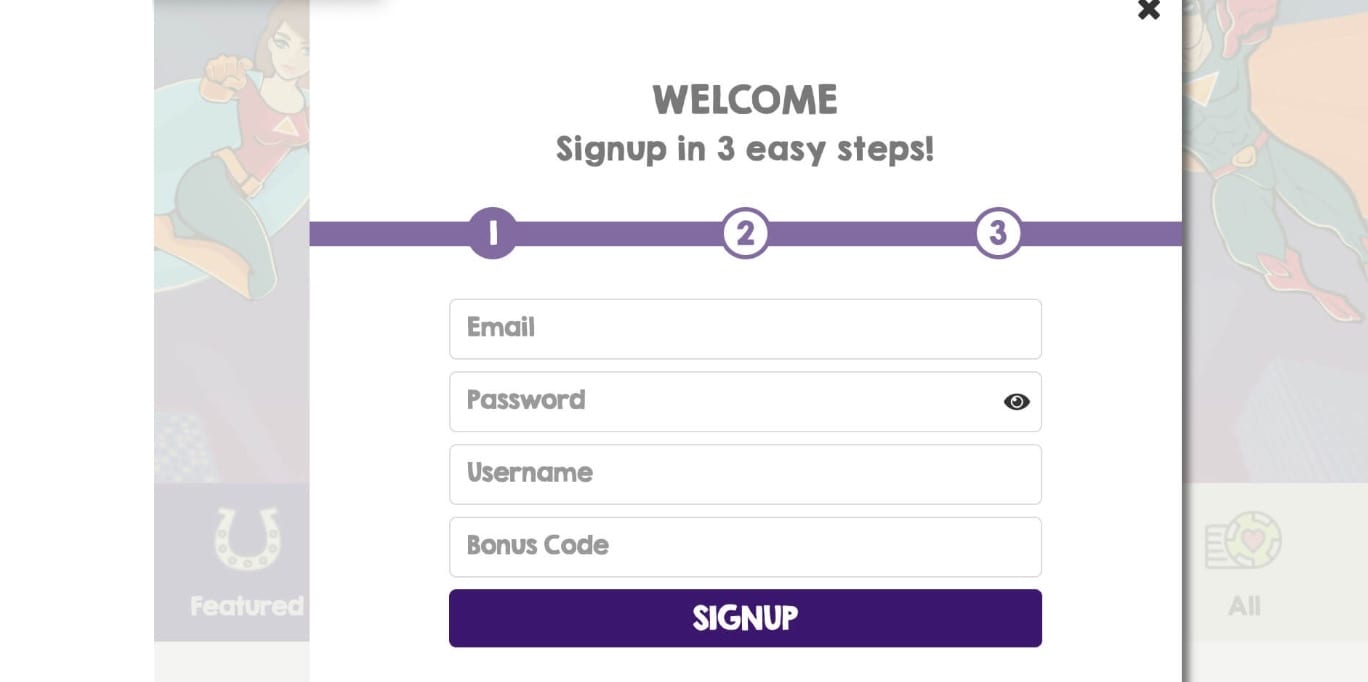This screenshot has width=1368, height=682.
Task: Focus the Password input field
Action: click(745, 402)
